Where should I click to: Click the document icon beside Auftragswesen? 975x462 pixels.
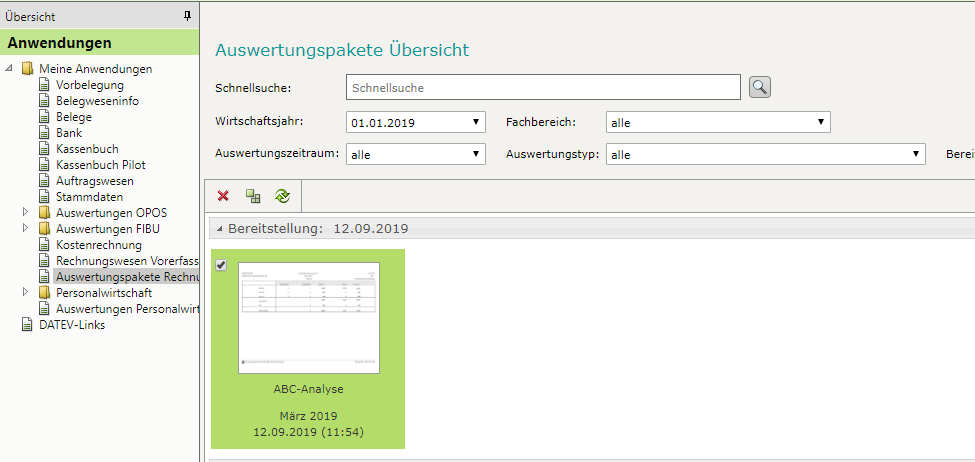pyautogui.click(x=44, y=181)
